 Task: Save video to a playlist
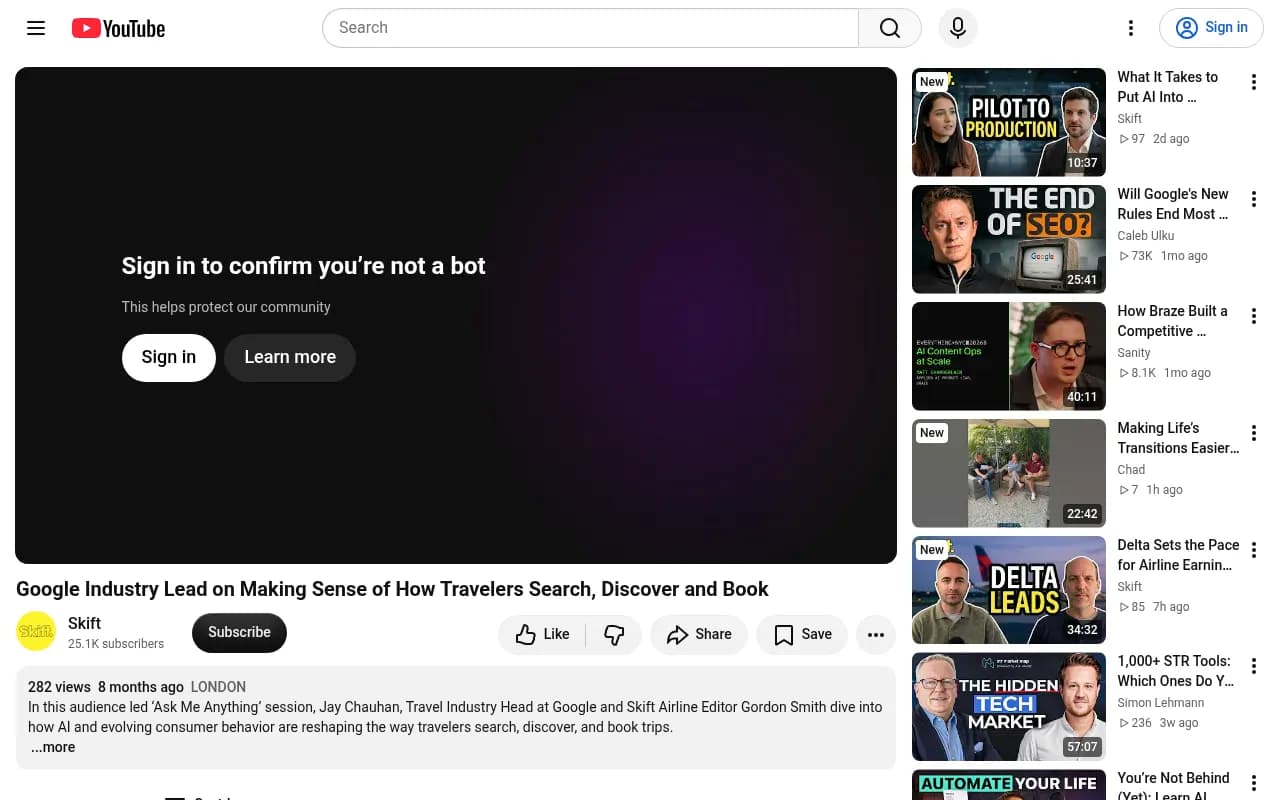[x=802, y=634]
